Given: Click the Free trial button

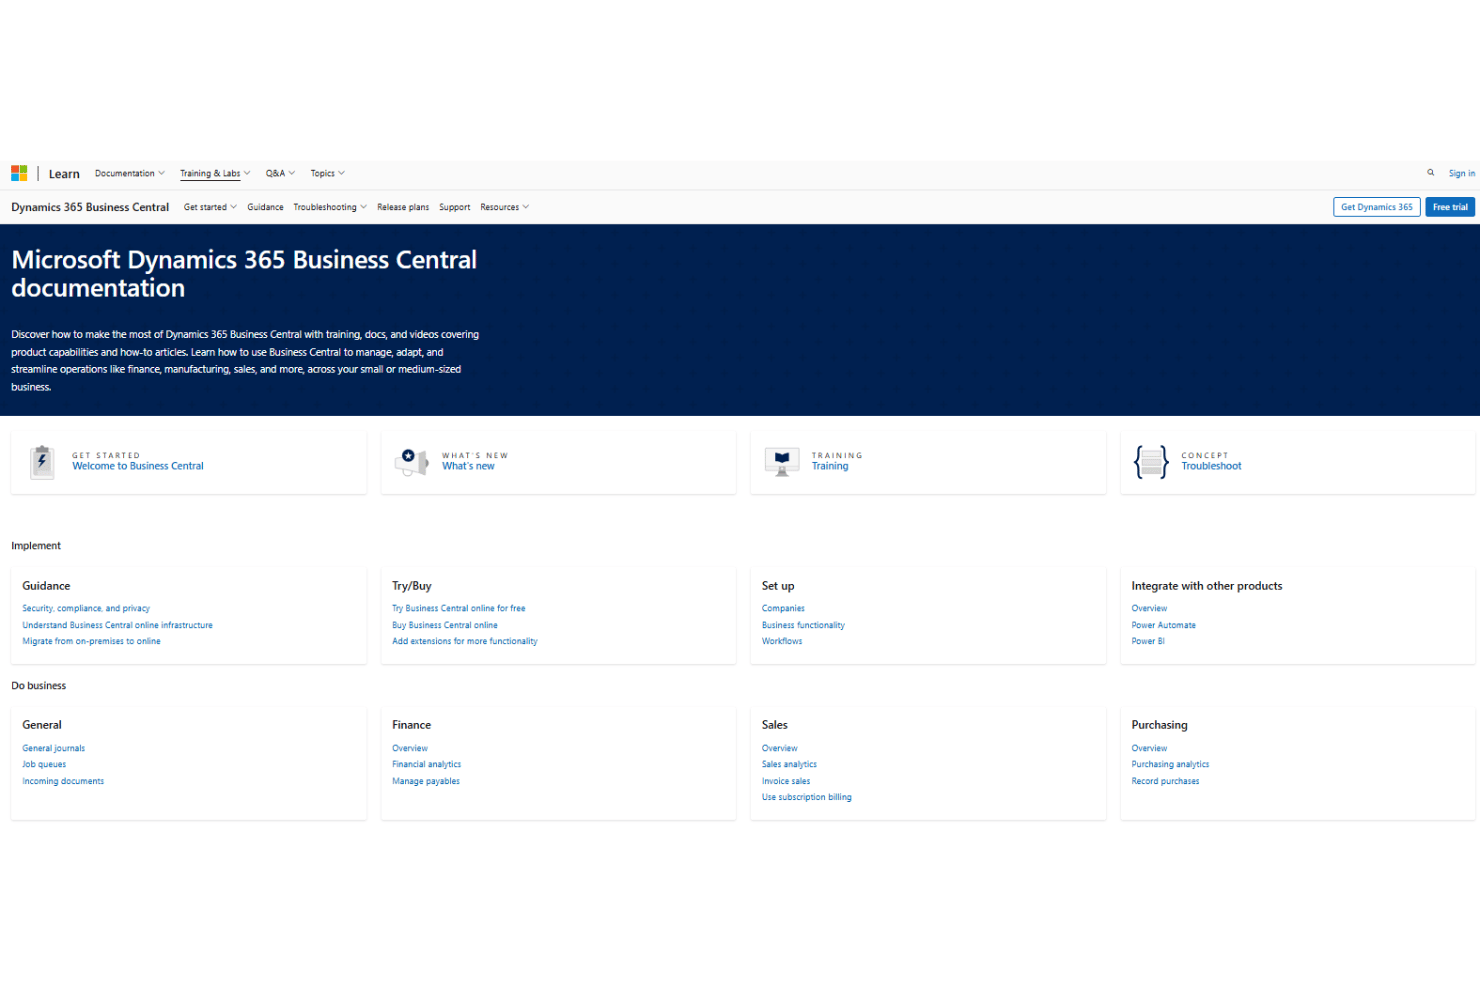Looking at the screenshot, I should (x=1449, y=207).
